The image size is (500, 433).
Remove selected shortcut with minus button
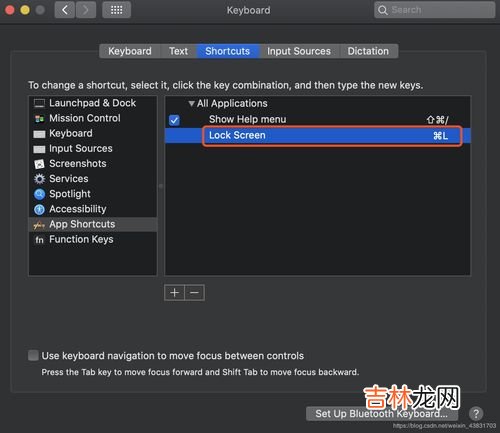(x=195, y=293)
